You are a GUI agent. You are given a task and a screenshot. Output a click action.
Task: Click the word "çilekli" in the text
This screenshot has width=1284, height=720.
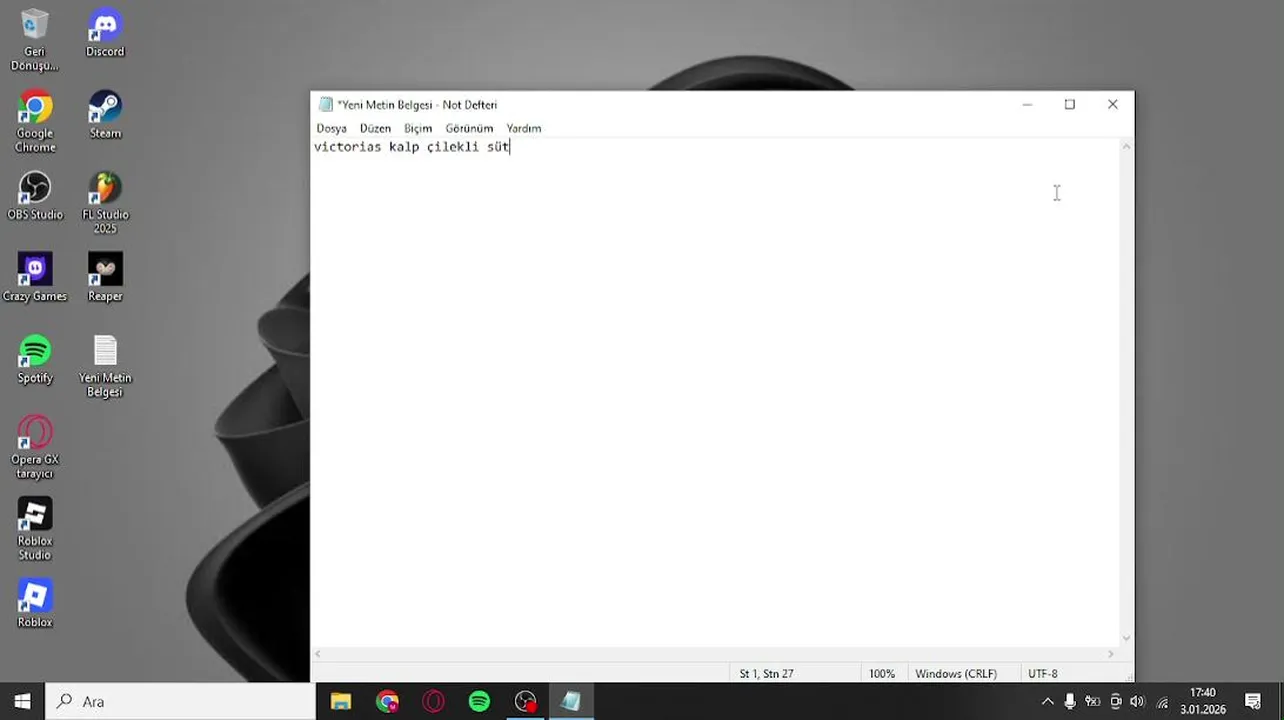(453, 147)
